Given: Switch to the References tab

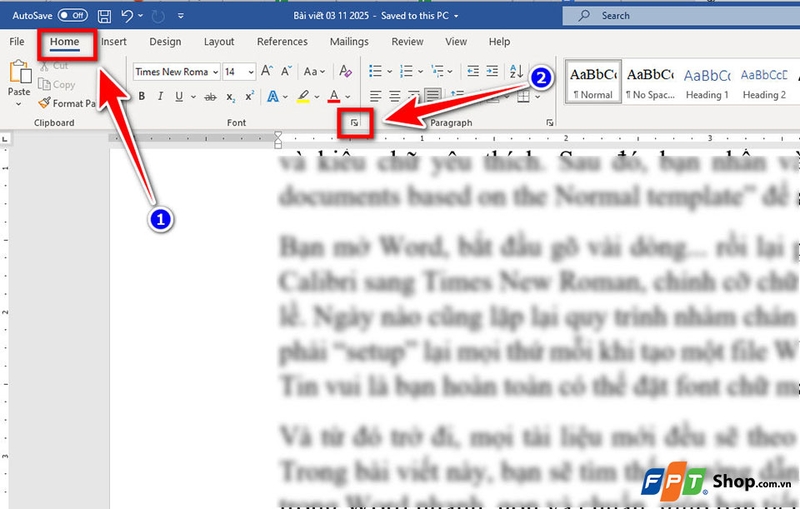Looking at the screenshot, I should point(282,41).
